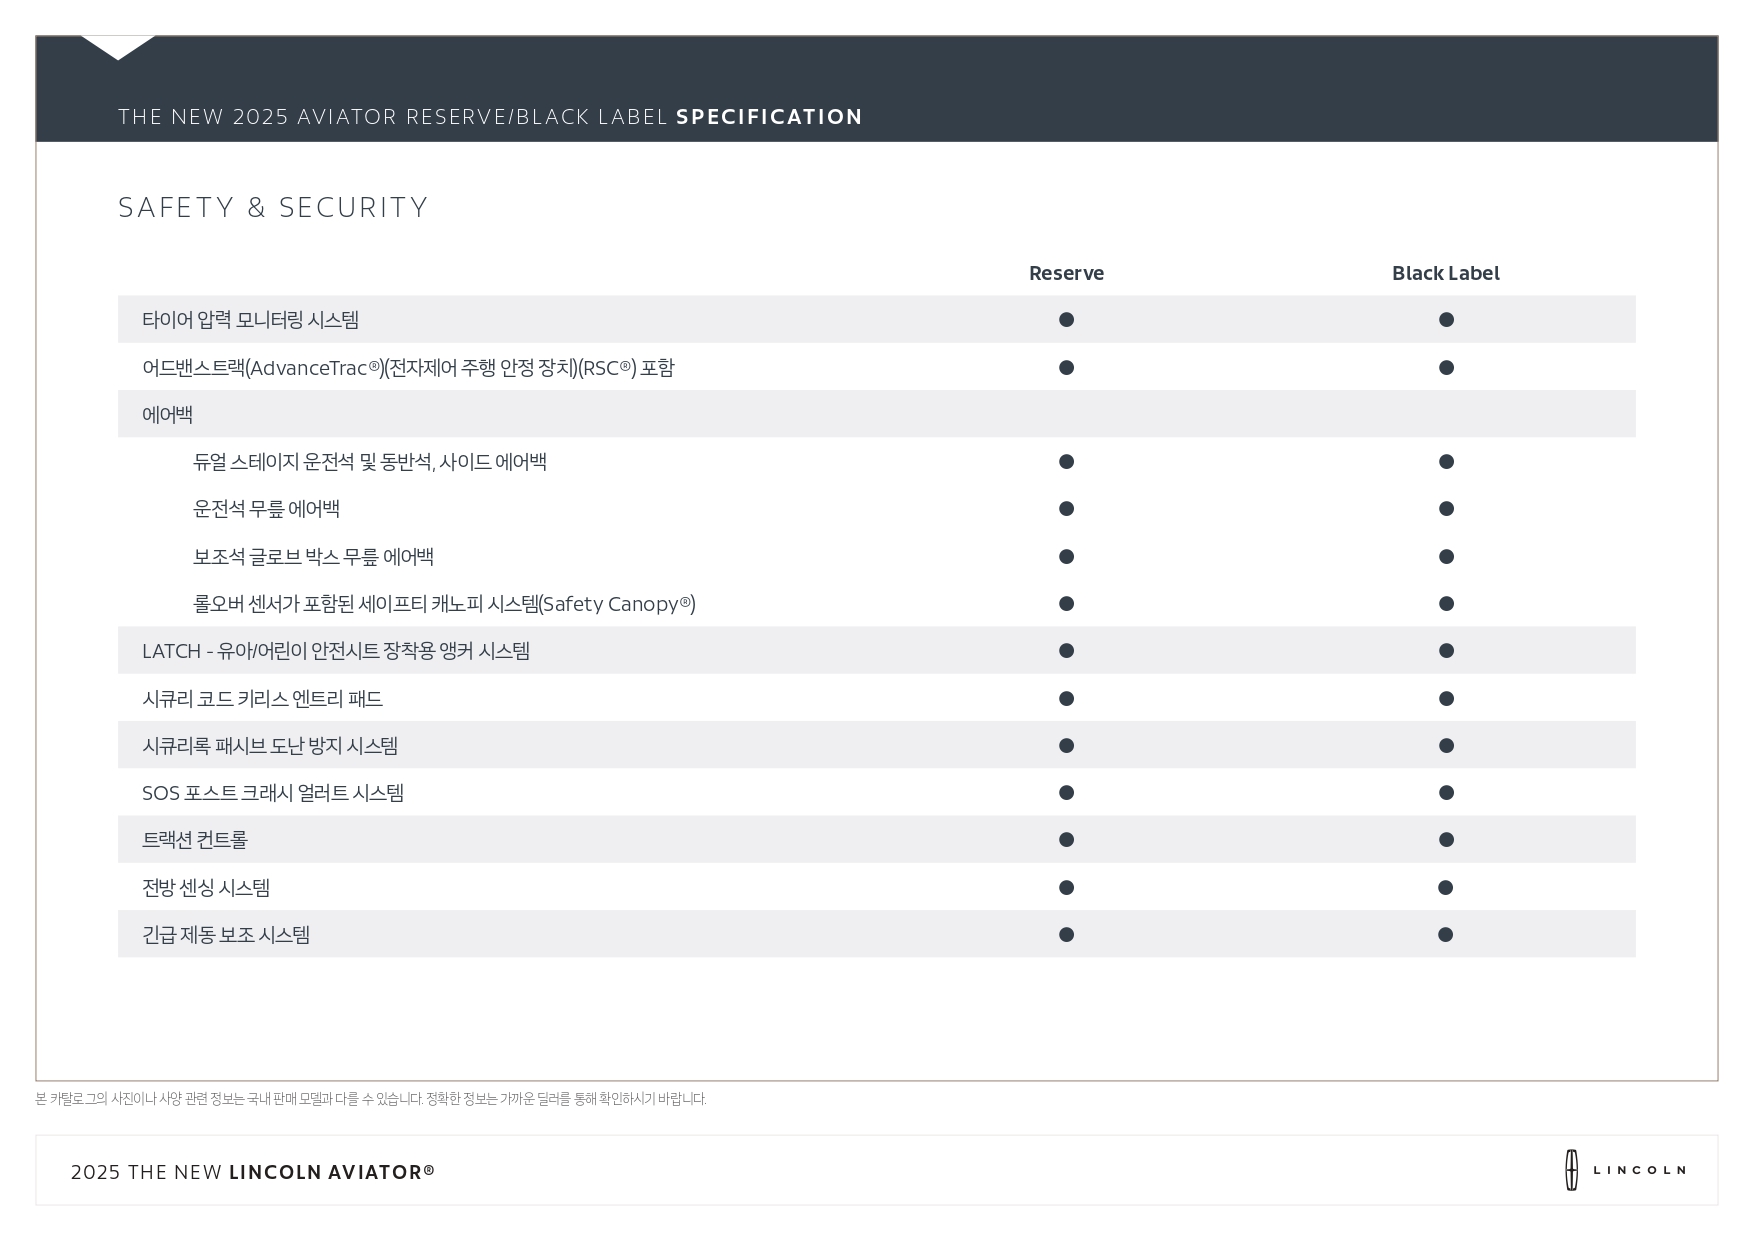Click Reserve dot for LATCH row
The height and width of the screenshot is (1241, 1754).
[1066, 651]
